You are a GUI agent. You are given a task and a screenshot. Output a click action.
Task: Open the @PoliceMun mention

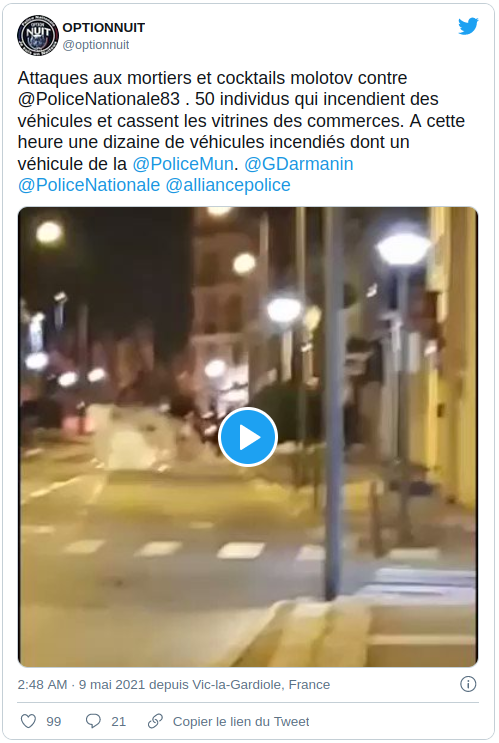tap(182, 164)
